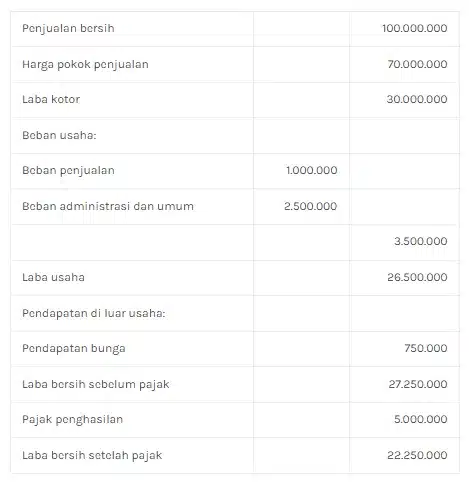The image size is (469, 485).
Task: Click the Beban penjualan label
Action: (68, 171)
